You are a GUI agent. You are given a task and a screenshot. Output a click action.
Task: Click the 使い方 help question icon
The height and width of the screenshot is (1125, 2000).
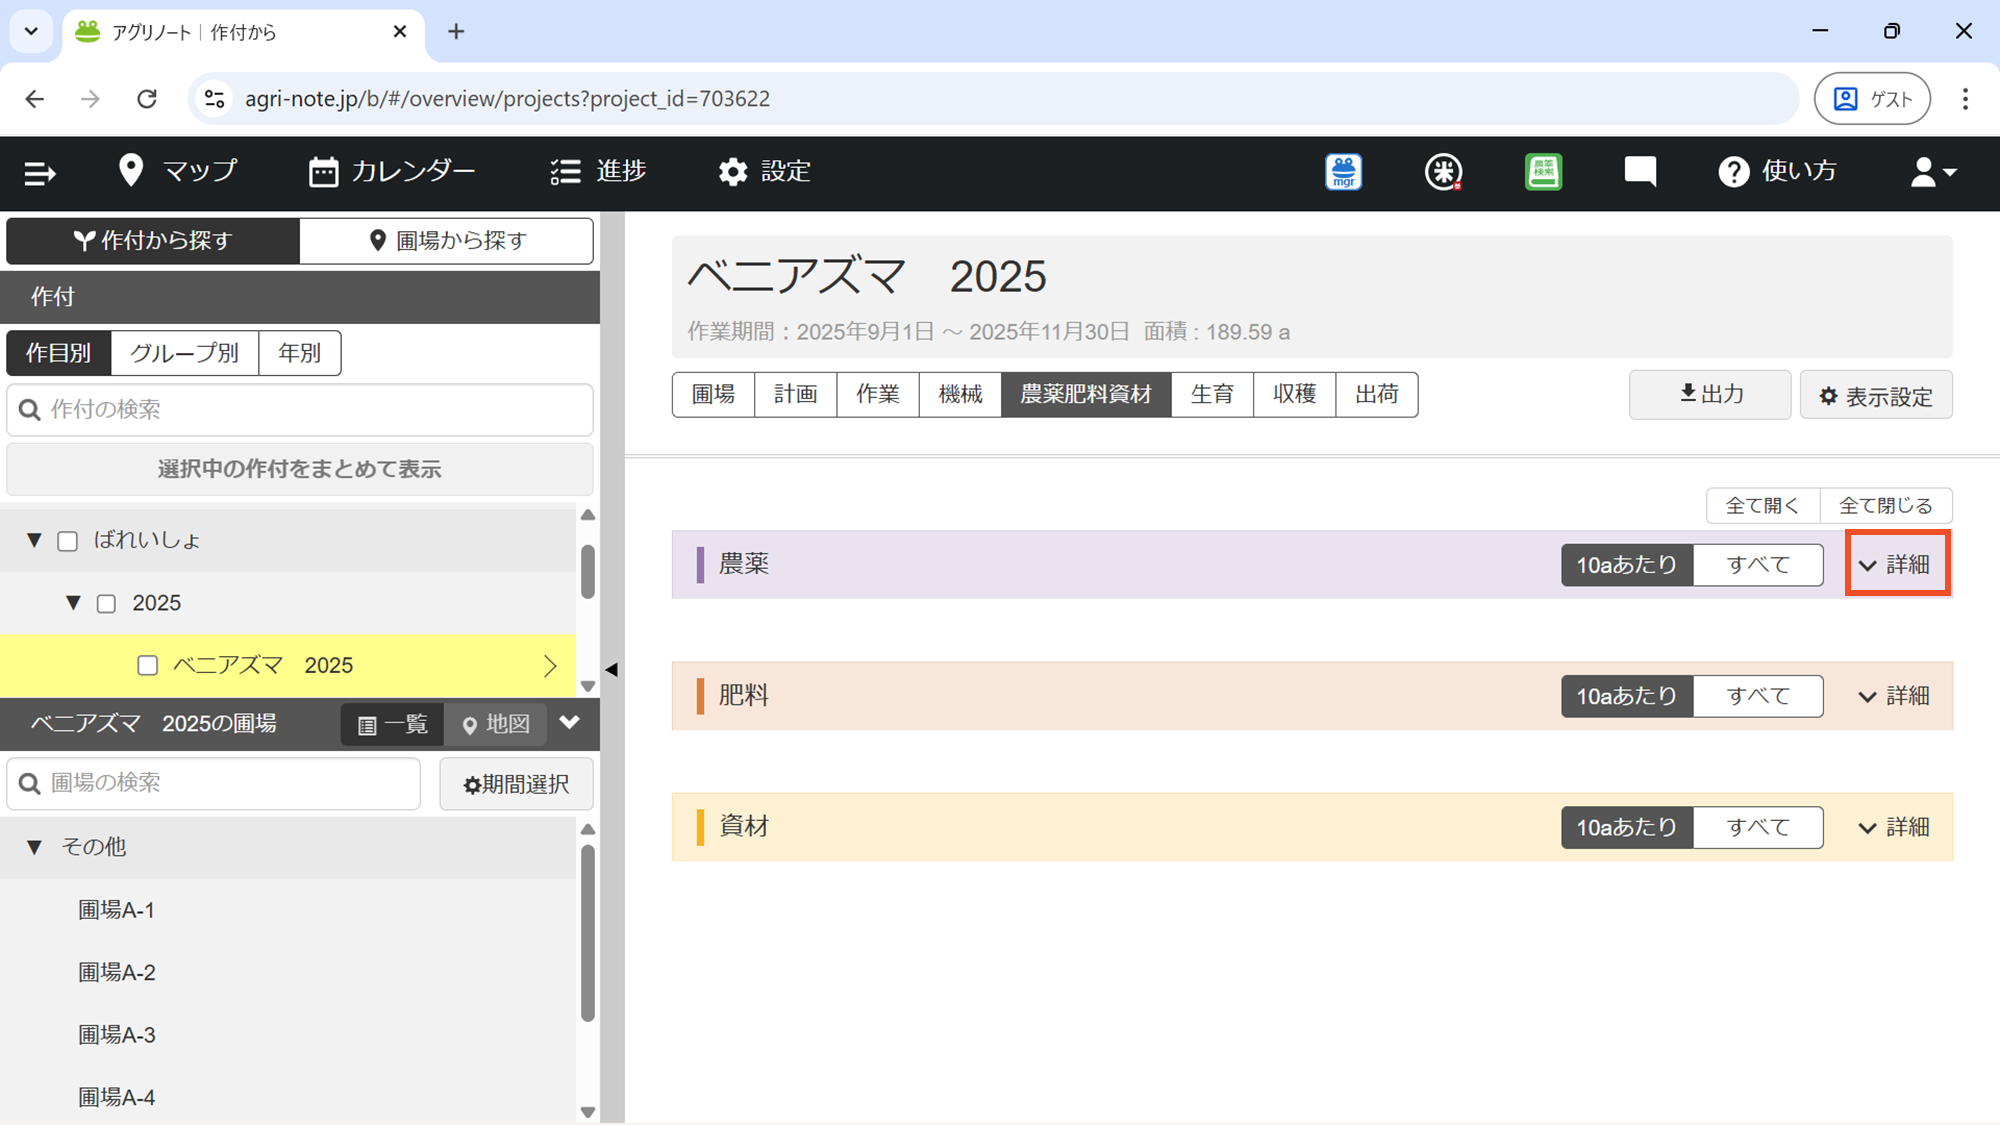1734,172
